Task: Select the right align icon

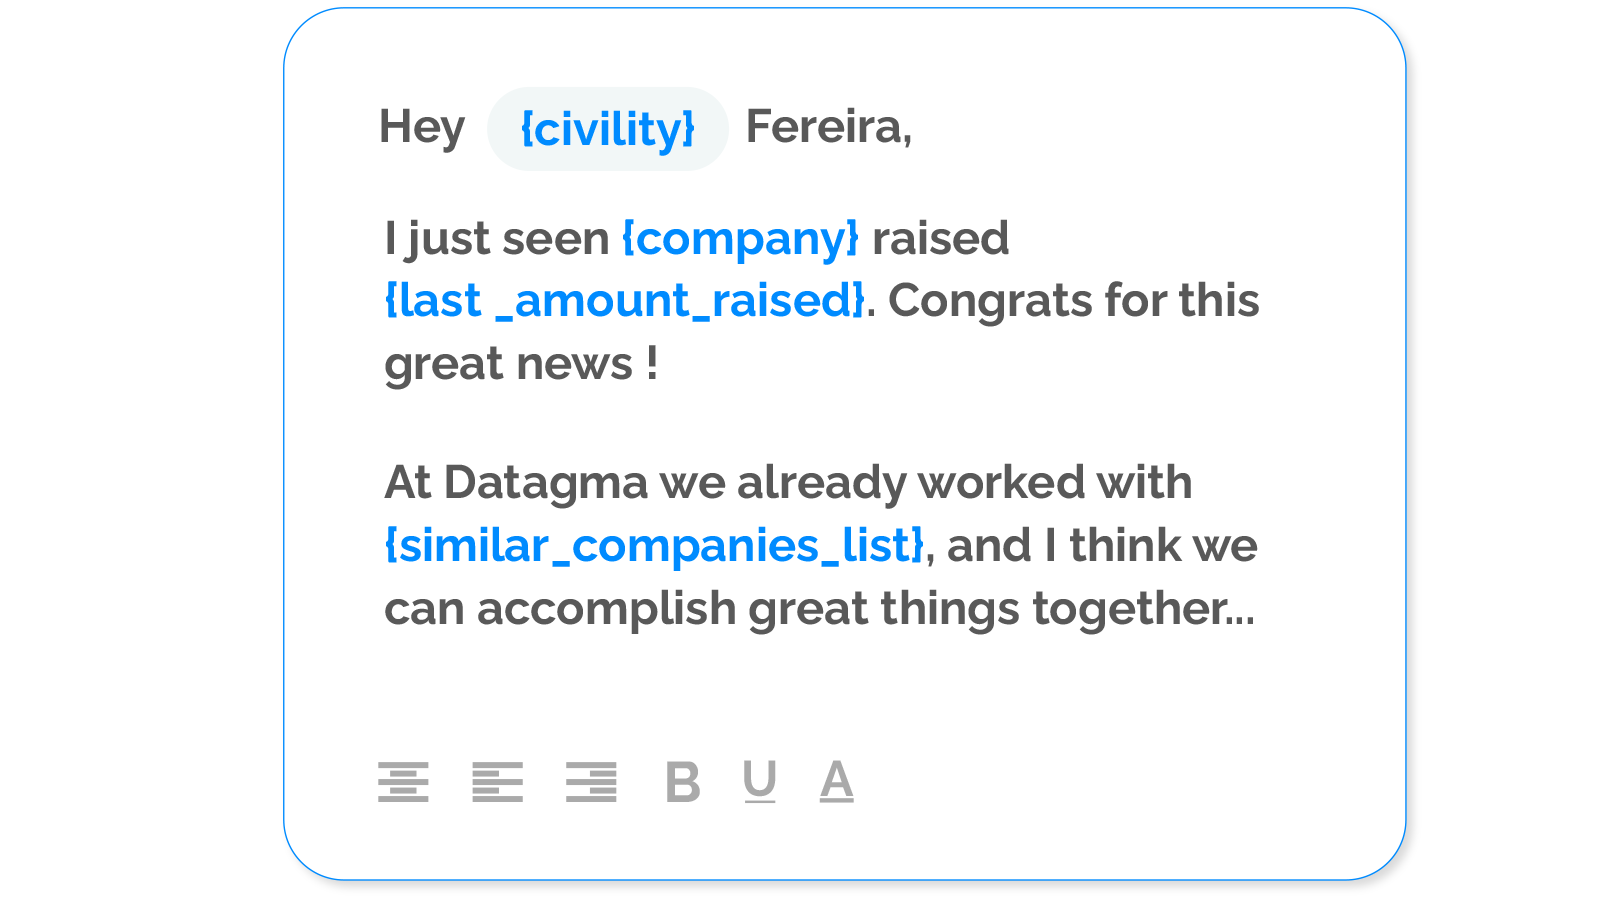Action: (x=591, y=782)
